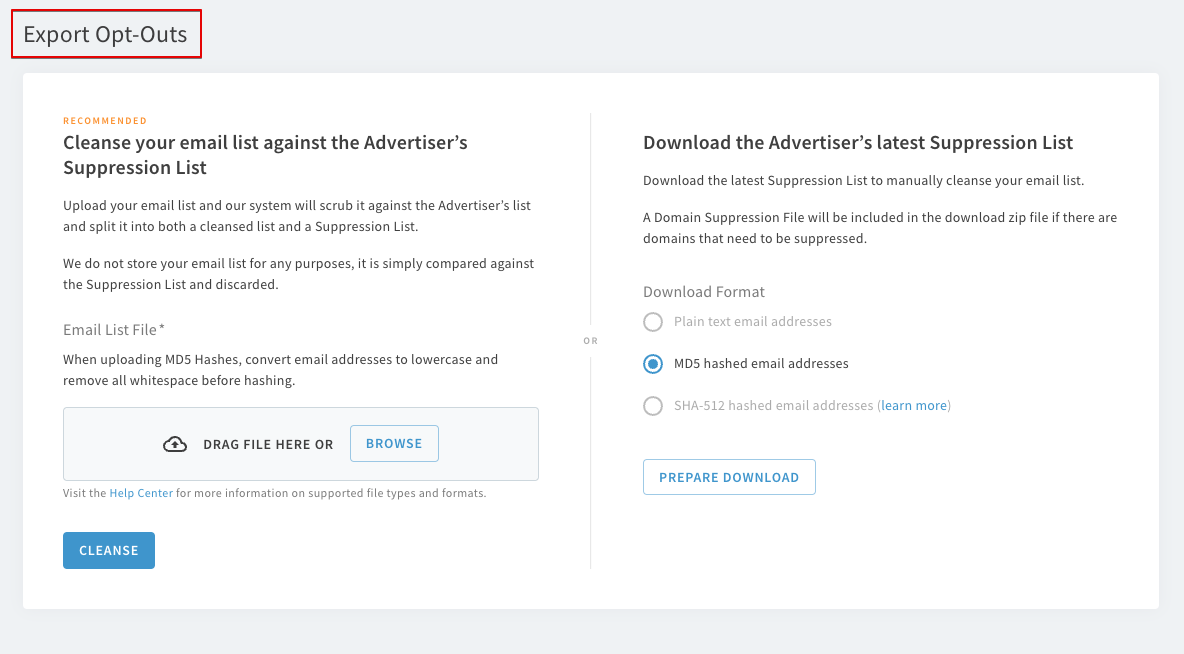Click the cloud upload icon

tap(175, 443)
